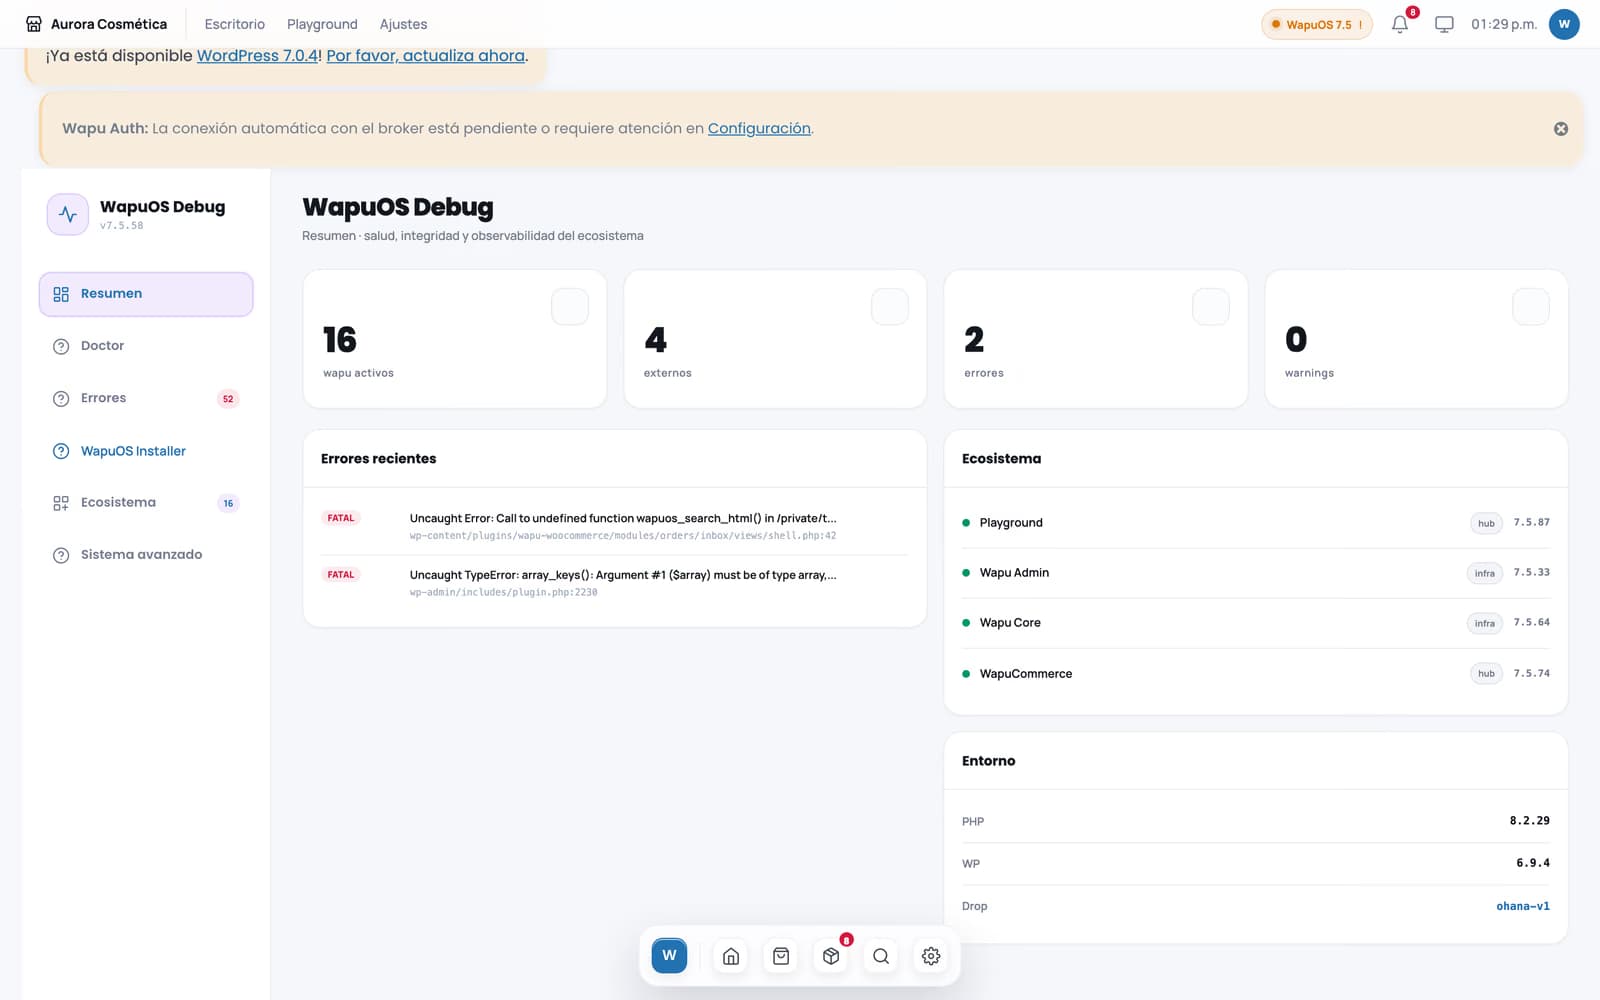Click the shell.php:42 file path
Screen dimensions: 1600x1000
tap(623, 536)
